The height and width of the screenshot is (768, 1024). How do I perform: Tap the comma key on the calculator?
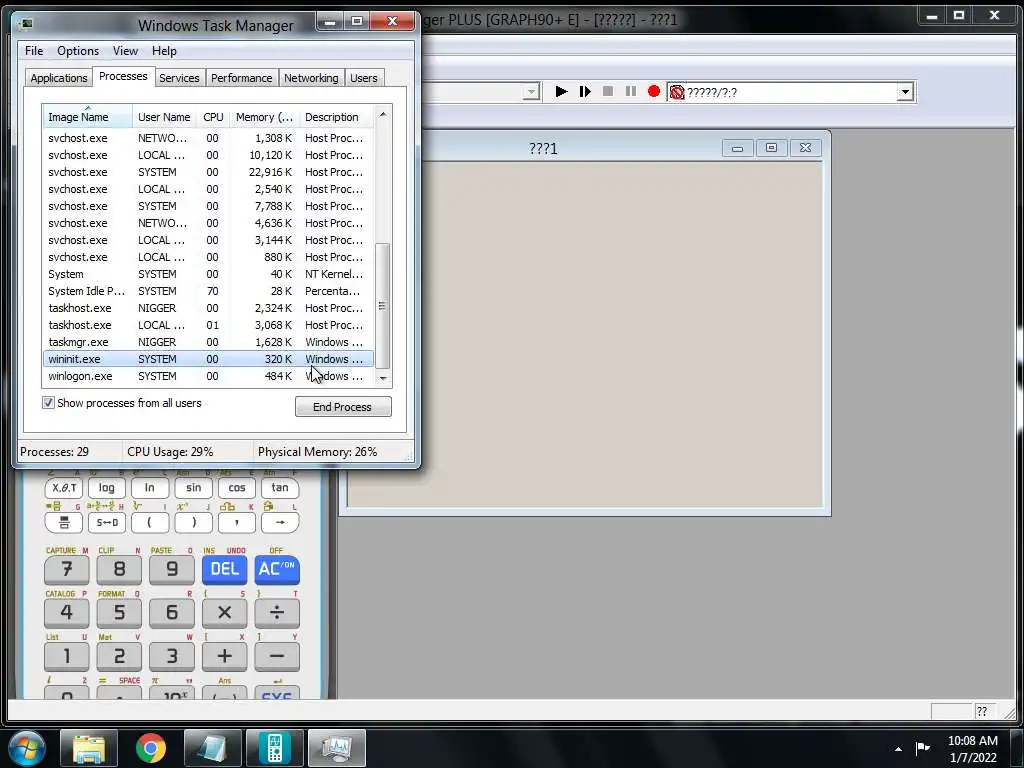point(236,522)
